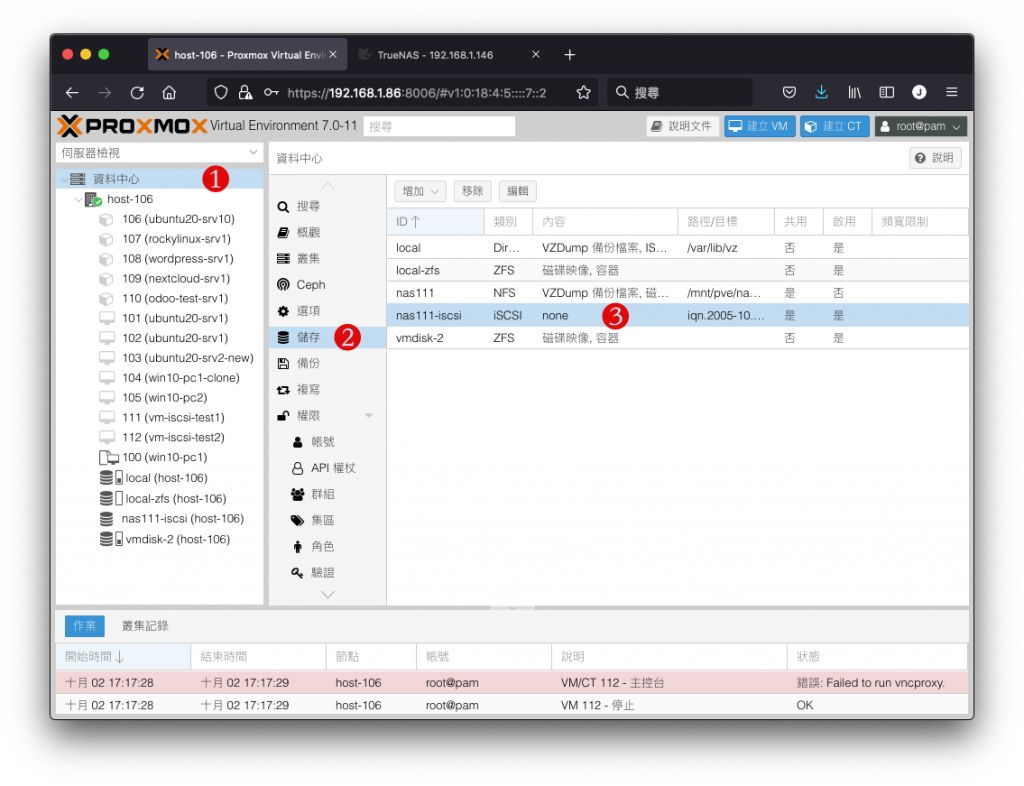The image size is (1024, 786).
Task: Close the TrueNAS browser tab
Action: coord(536,55)
